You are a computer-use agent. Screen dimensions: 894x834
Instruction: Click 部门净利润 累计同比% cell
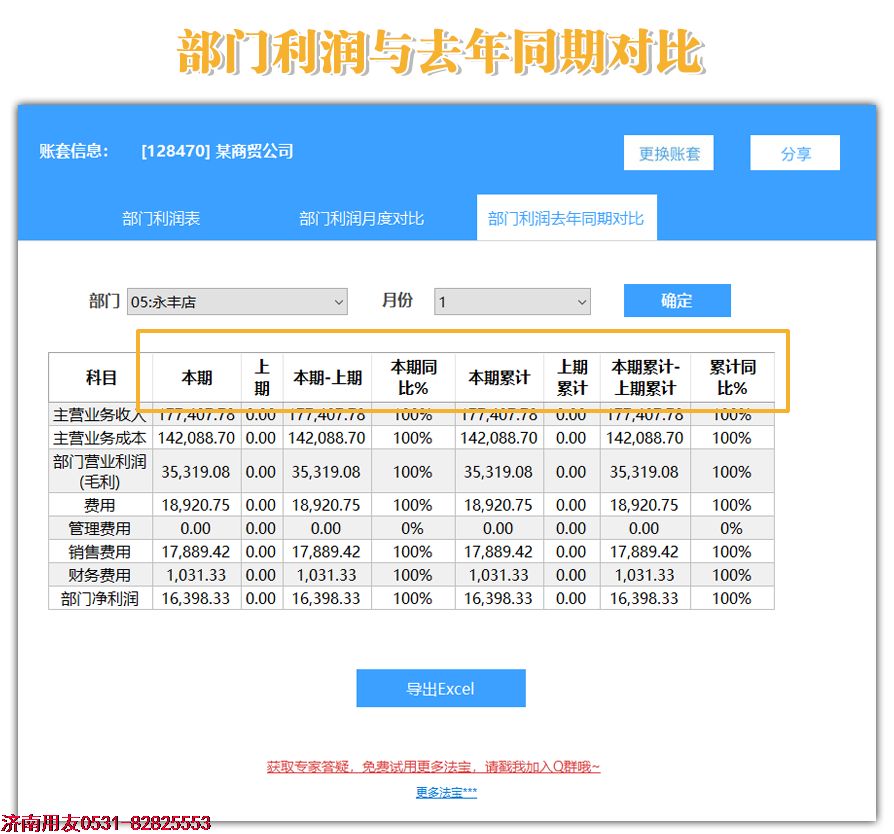(x=732, y=599)
